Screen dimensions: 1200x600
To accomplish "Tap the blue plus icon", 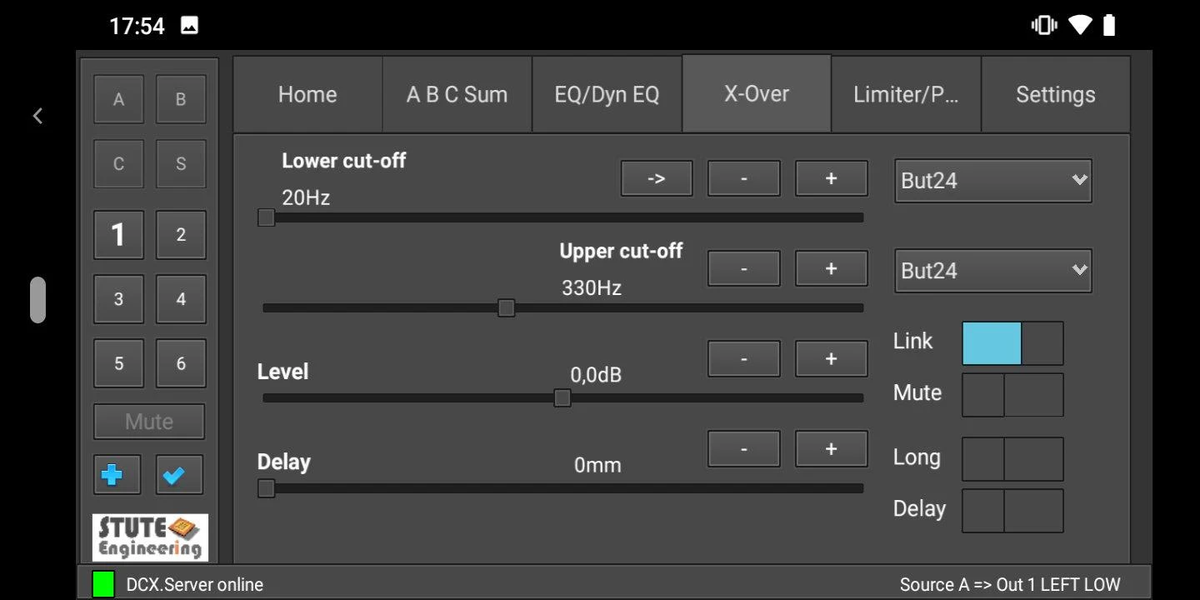I will (112, 475).
